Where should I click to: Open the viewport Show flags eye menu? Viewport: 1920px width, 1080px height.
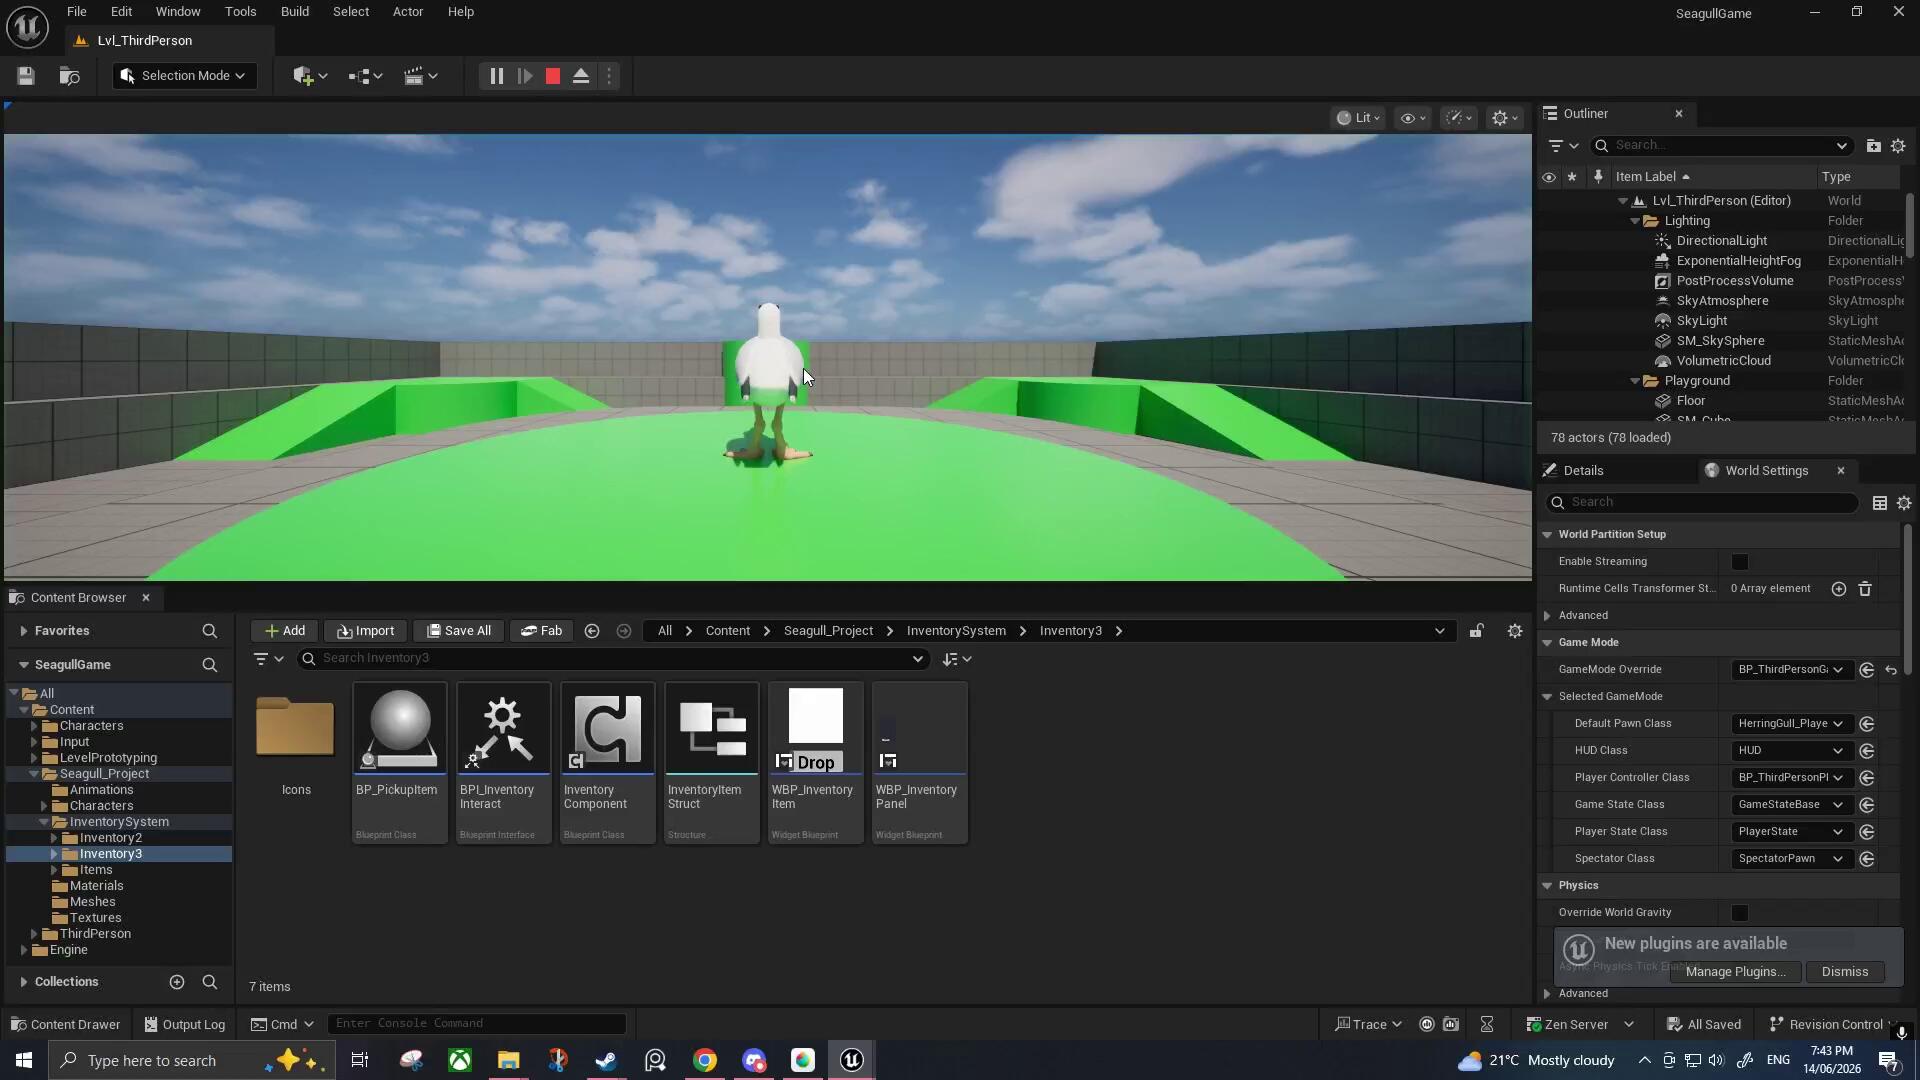click(1413, 118)
